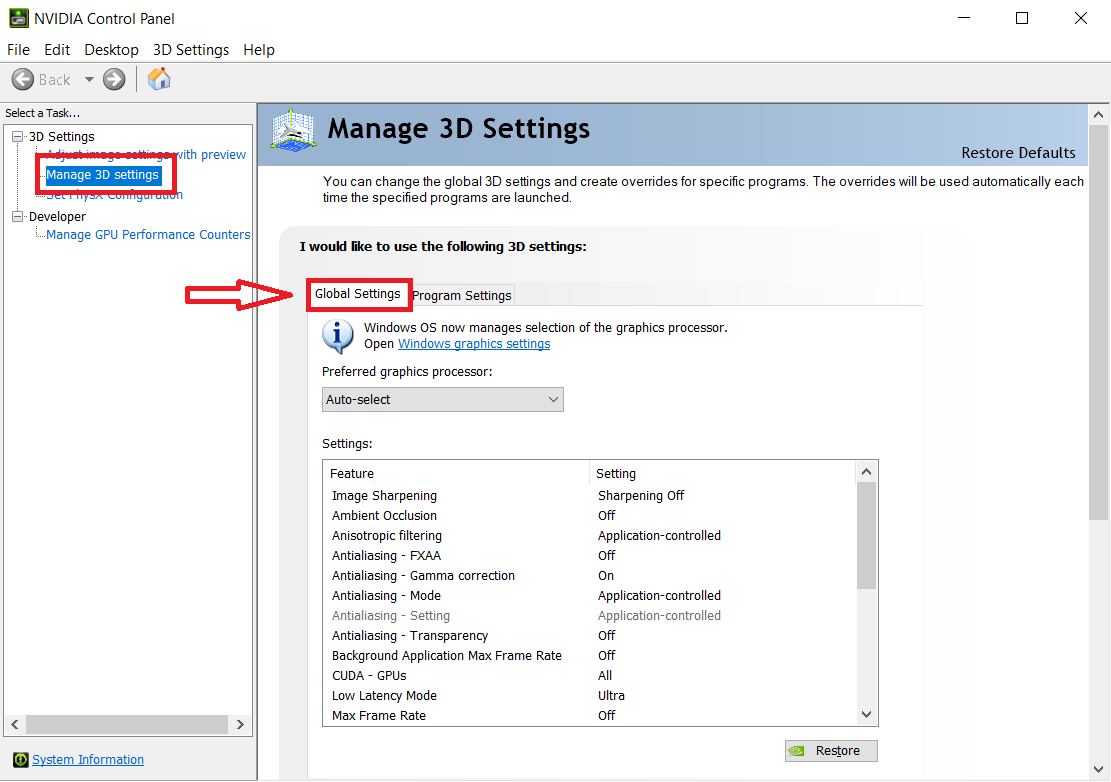Screen dimensions: 1111x782
Task: Click the blue information icon
Action: 338,336
